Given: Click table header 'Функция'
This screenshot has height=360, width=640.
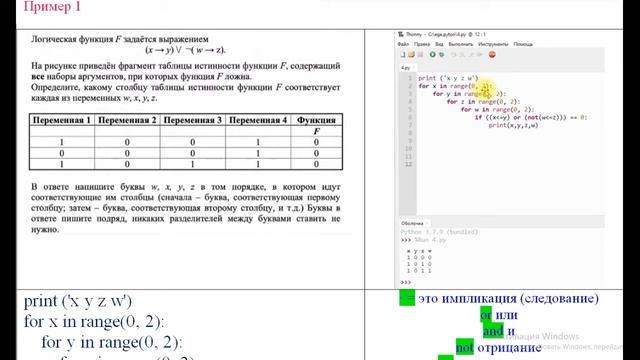Looking at the screenshot, I should (316, 120).
